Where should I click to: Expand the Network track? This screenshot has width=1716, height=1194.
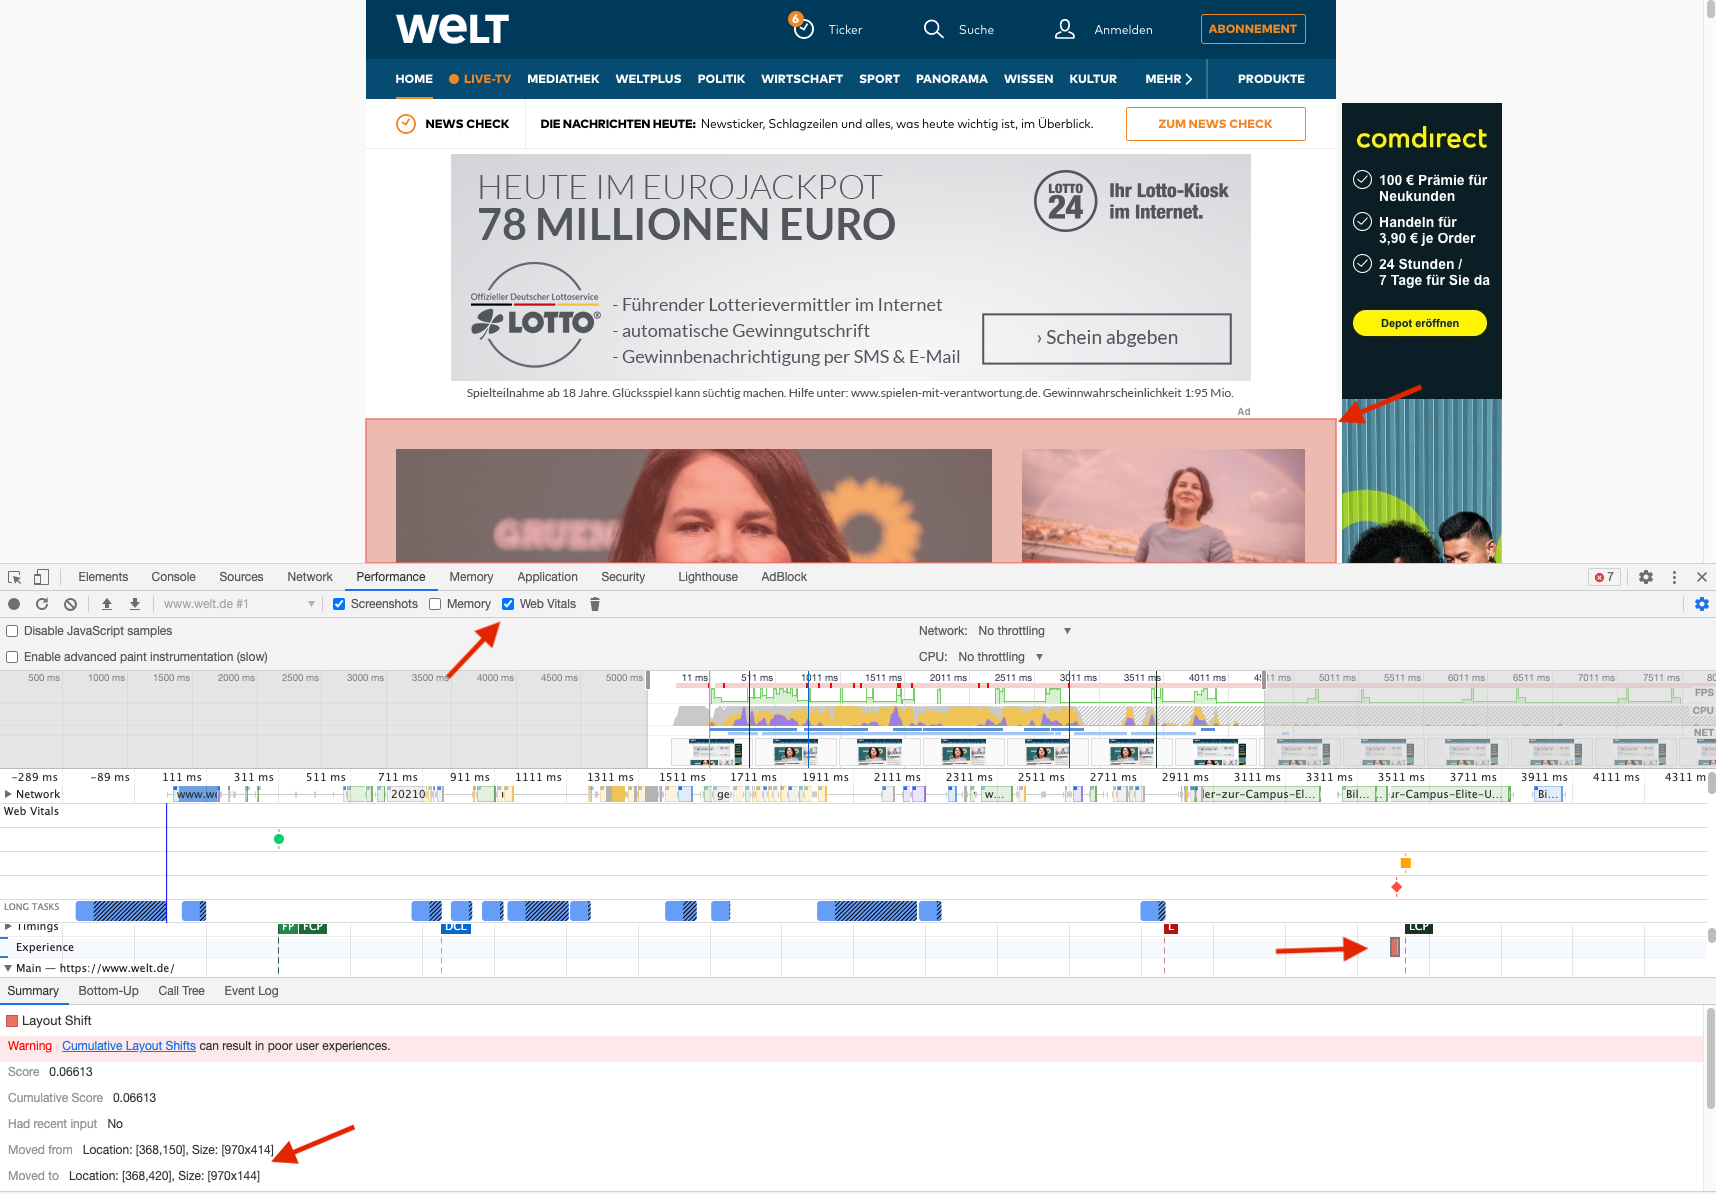pos(8,794)
